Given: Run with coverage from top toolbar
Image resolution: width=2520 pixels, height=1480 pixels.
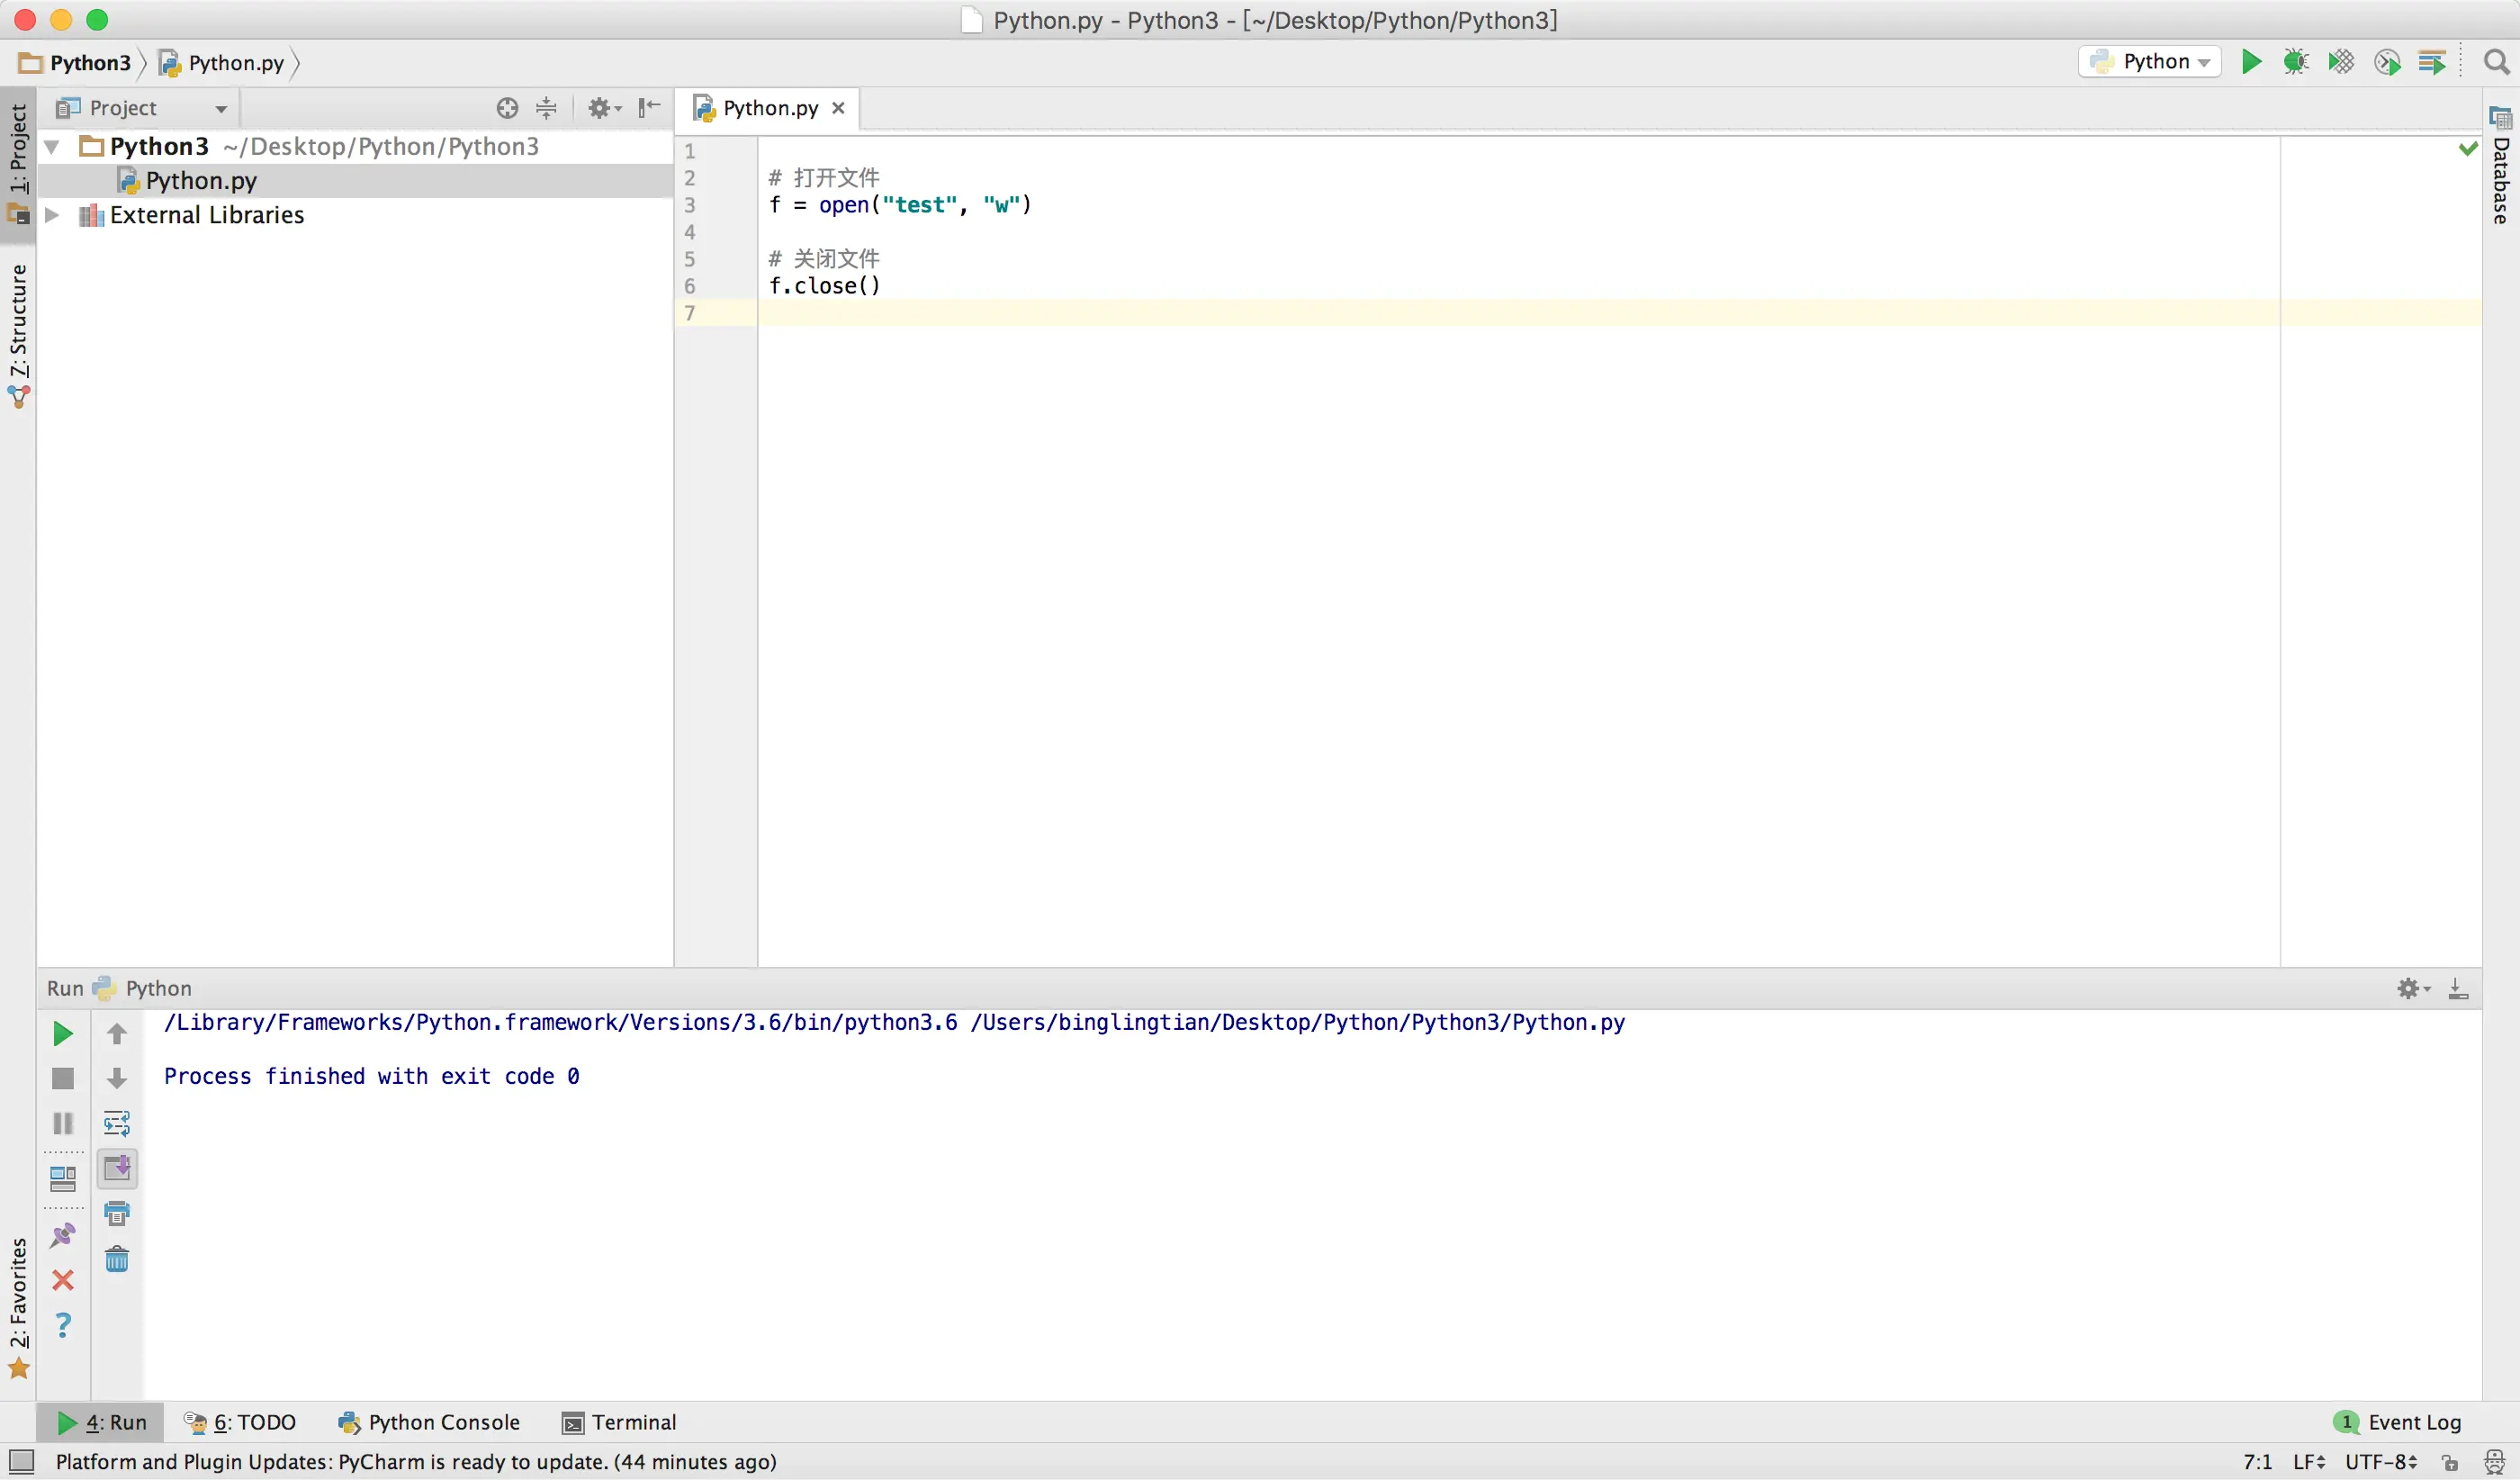Looking at the screenshot, I should 2341,62.
